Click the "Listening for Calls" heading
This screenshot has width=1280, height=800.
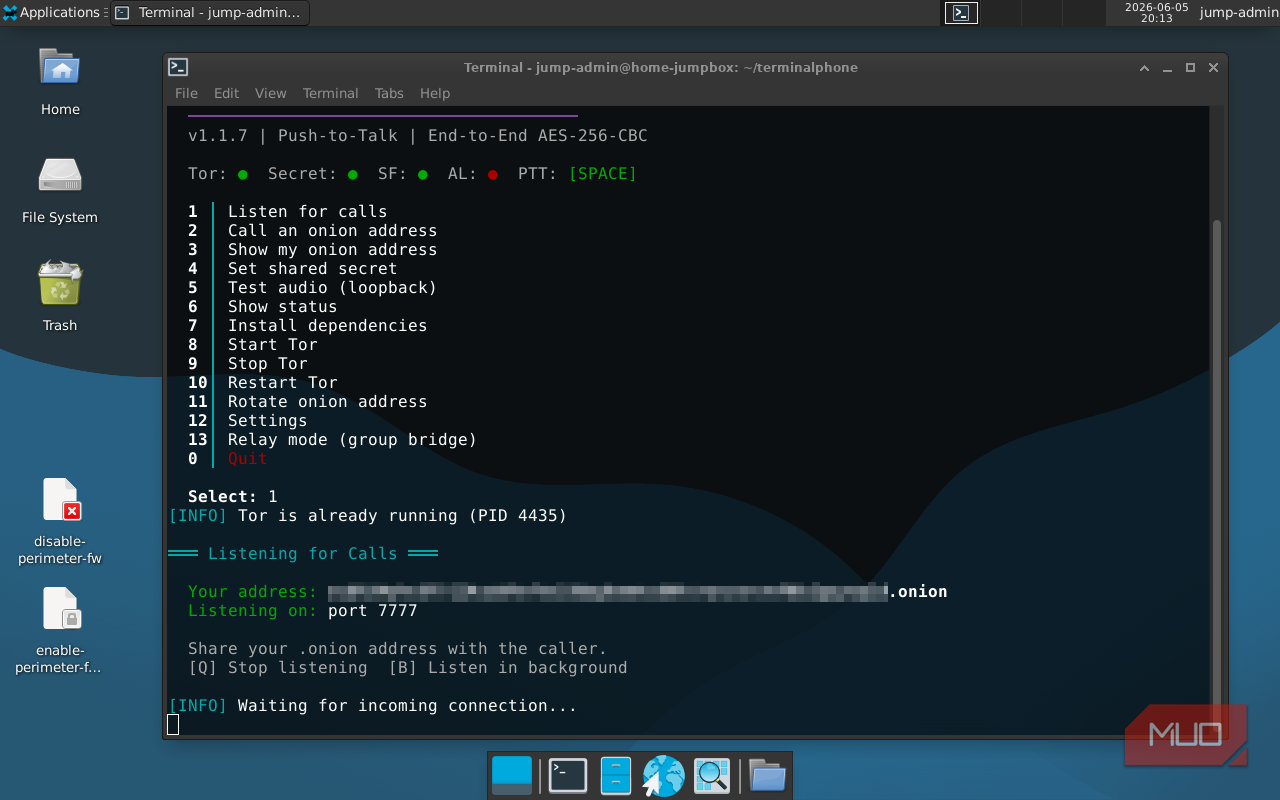click(x=302, y=553)
